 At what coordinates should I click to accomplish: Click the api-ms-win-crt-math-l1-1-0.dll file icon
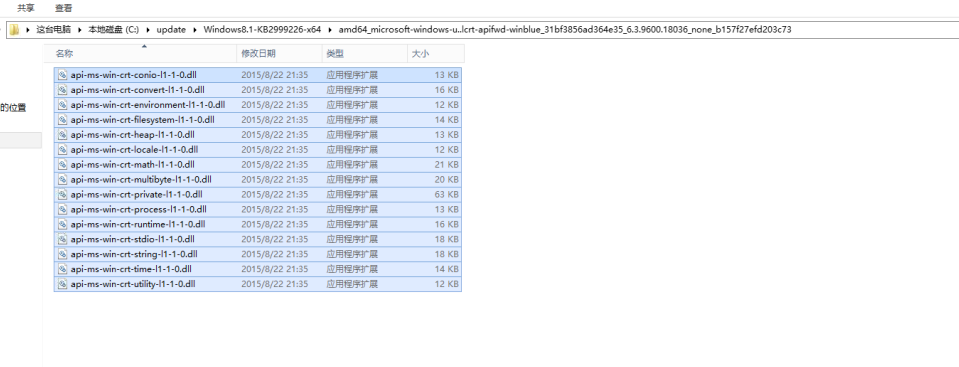click(62, 165)
